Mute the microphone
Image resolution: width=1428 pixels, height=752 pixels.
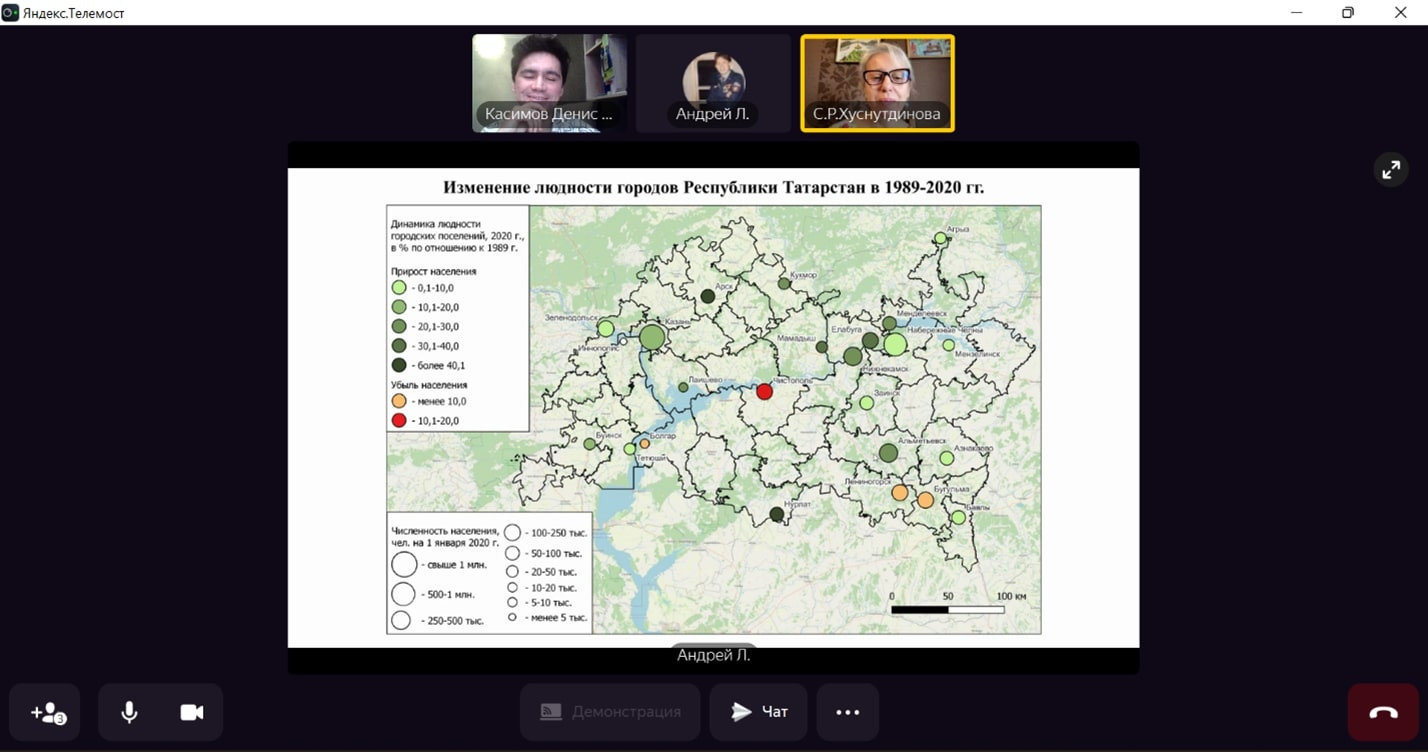click(129, 712)
